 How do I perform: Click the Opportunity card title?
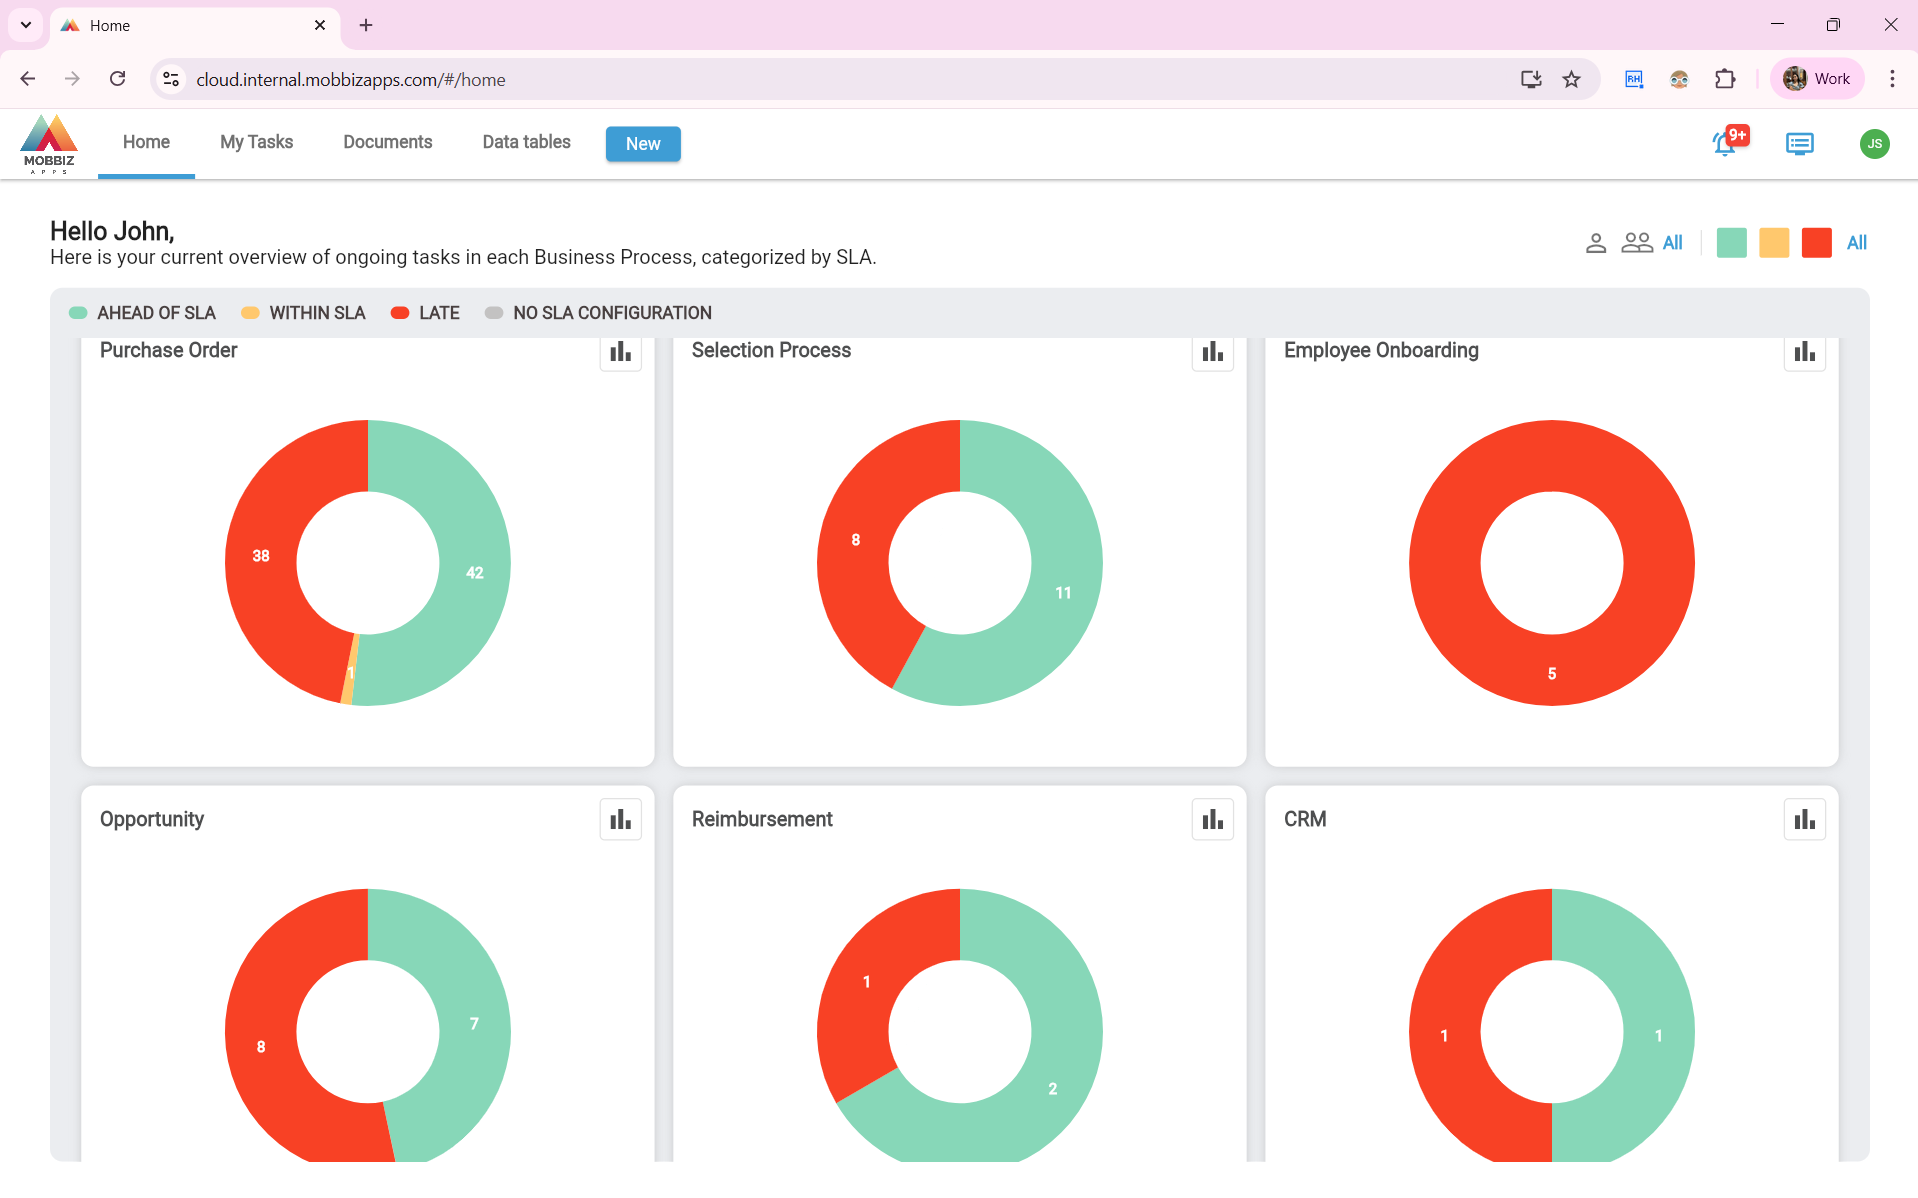click(152, 820)
